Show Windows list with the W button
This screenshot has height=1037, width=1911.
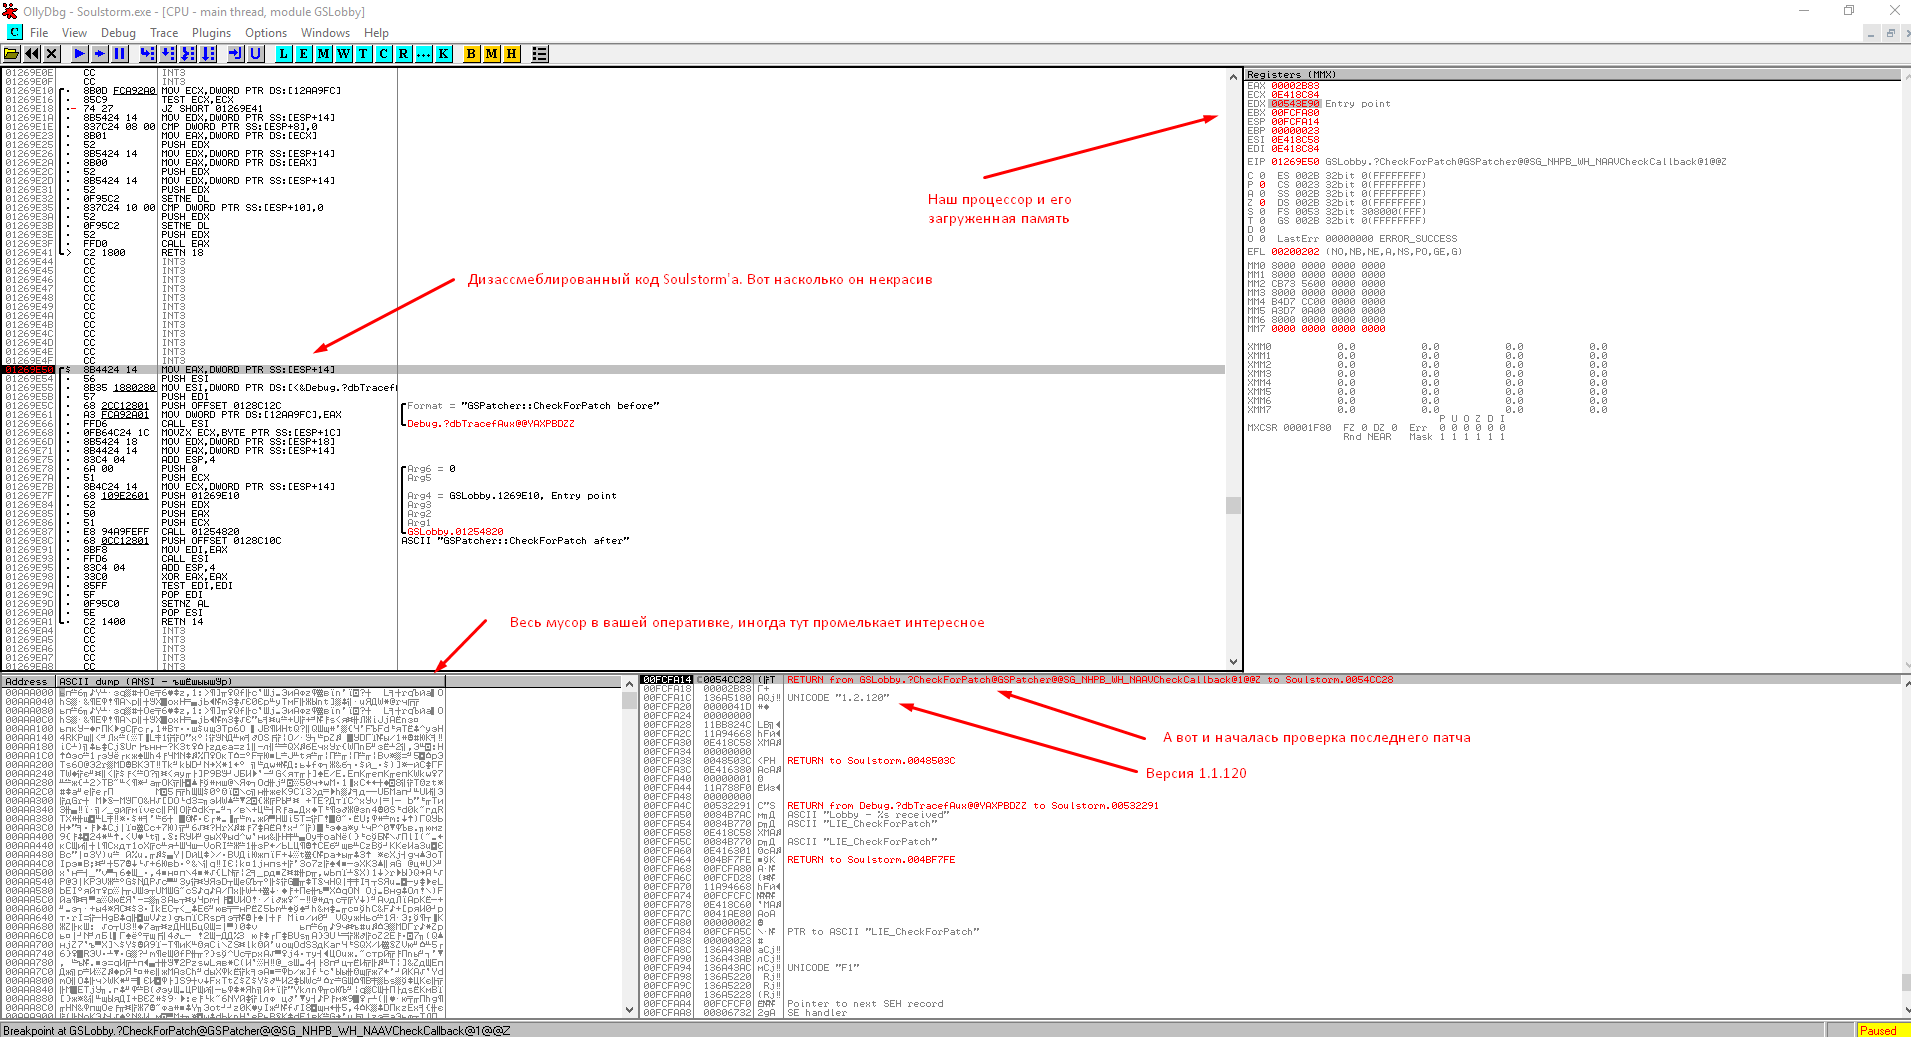coord(344,54)
